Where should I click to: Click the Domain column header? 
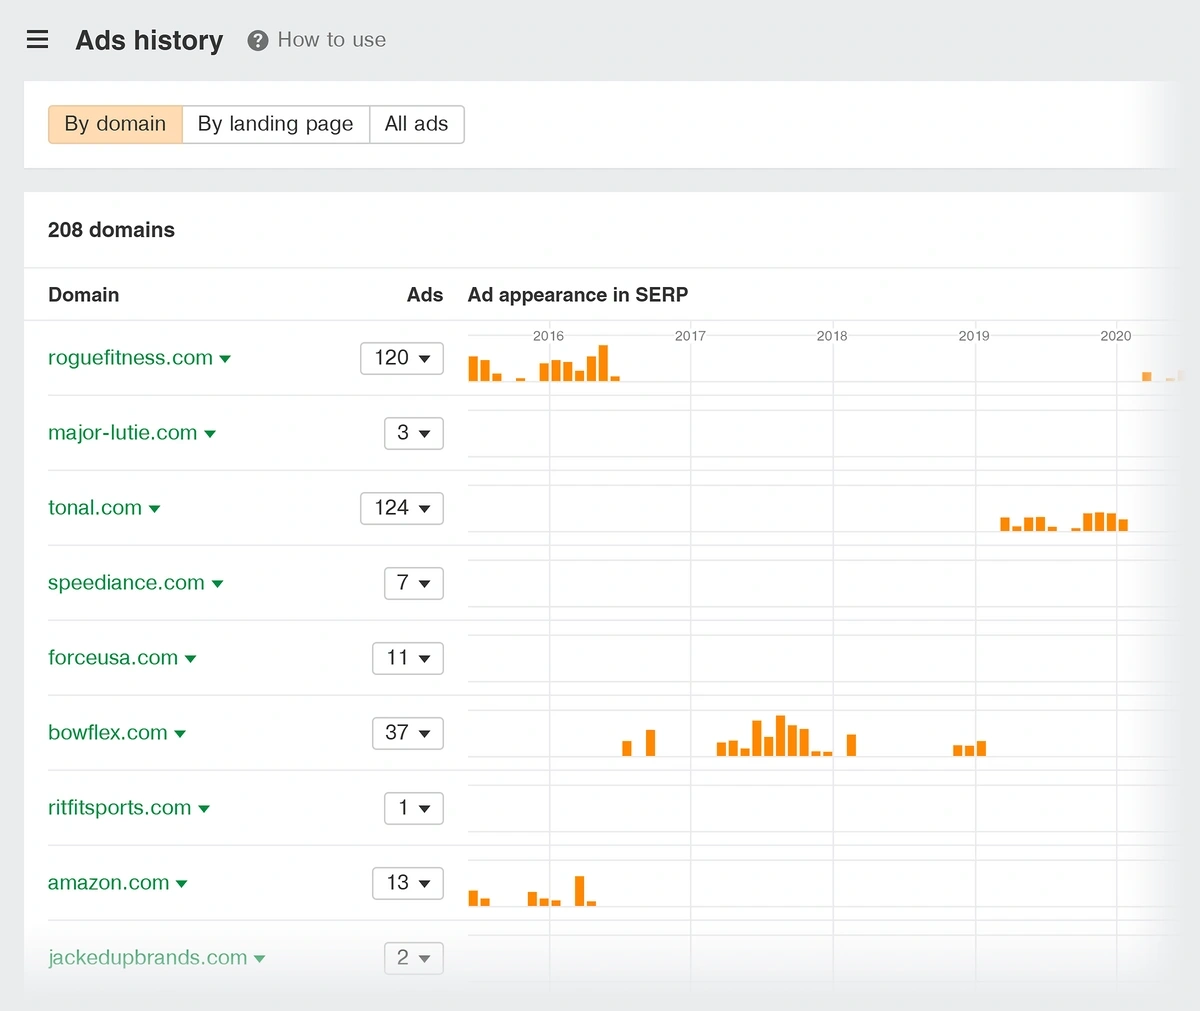84,295
